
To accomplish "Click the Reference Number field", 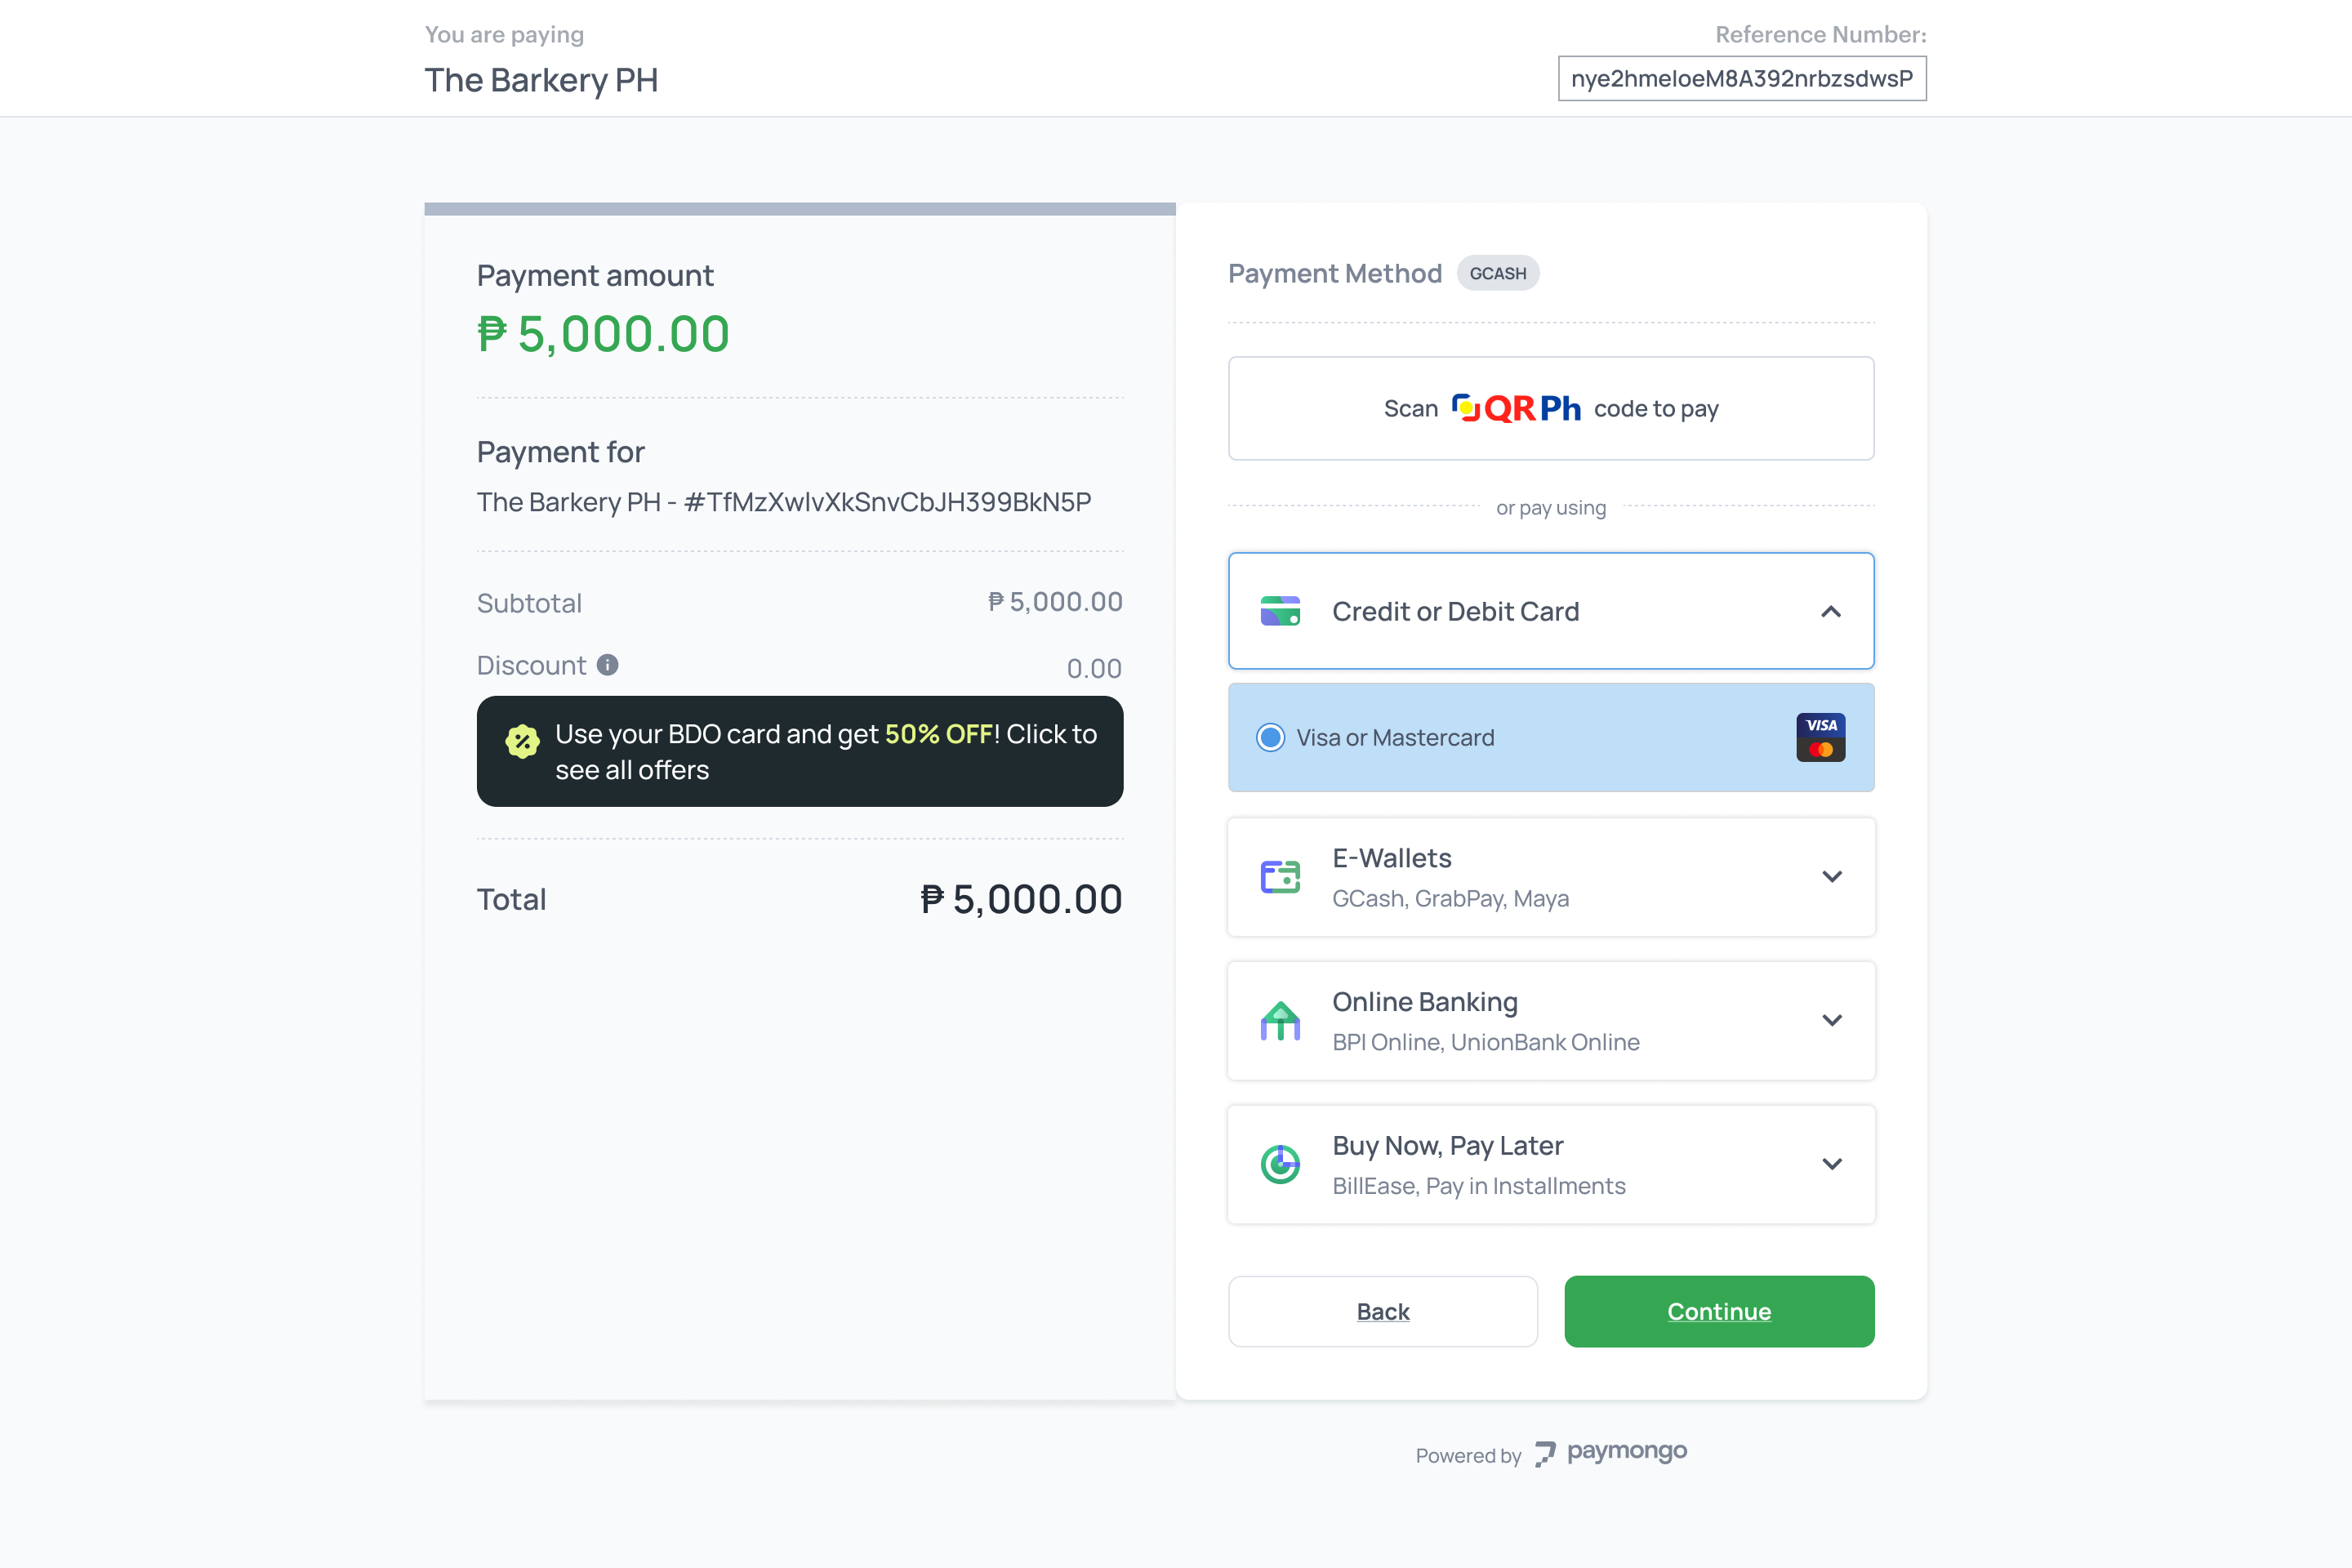I will click(1742, 78).
